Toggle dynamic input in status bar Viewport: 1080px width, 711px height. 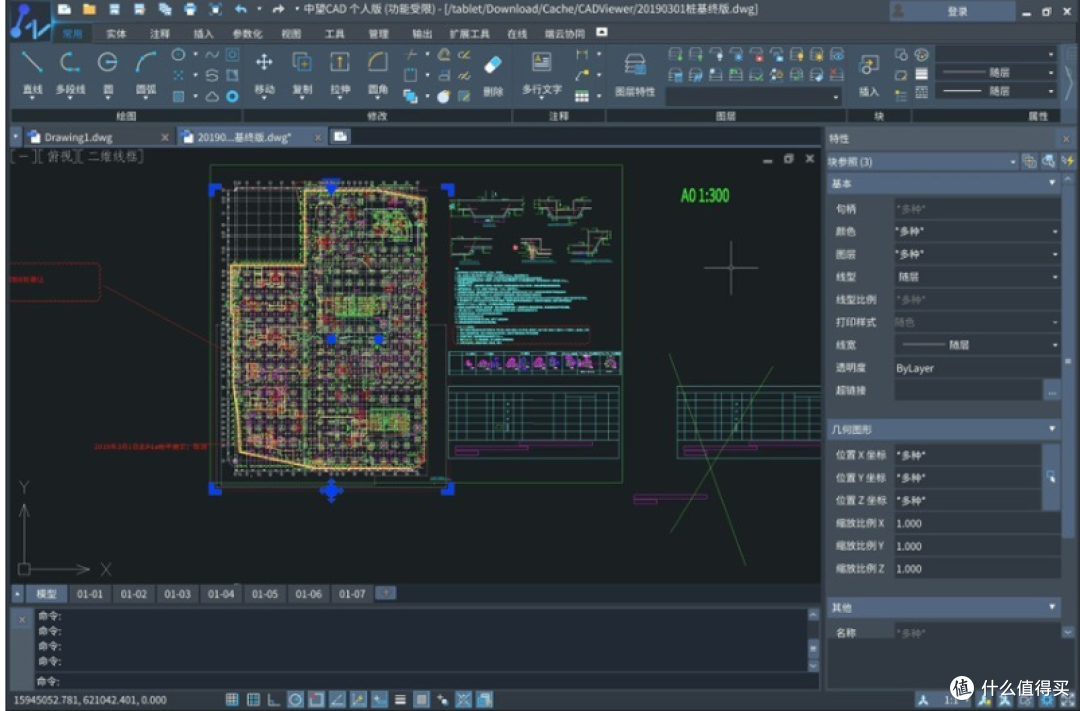click(379, 699)
